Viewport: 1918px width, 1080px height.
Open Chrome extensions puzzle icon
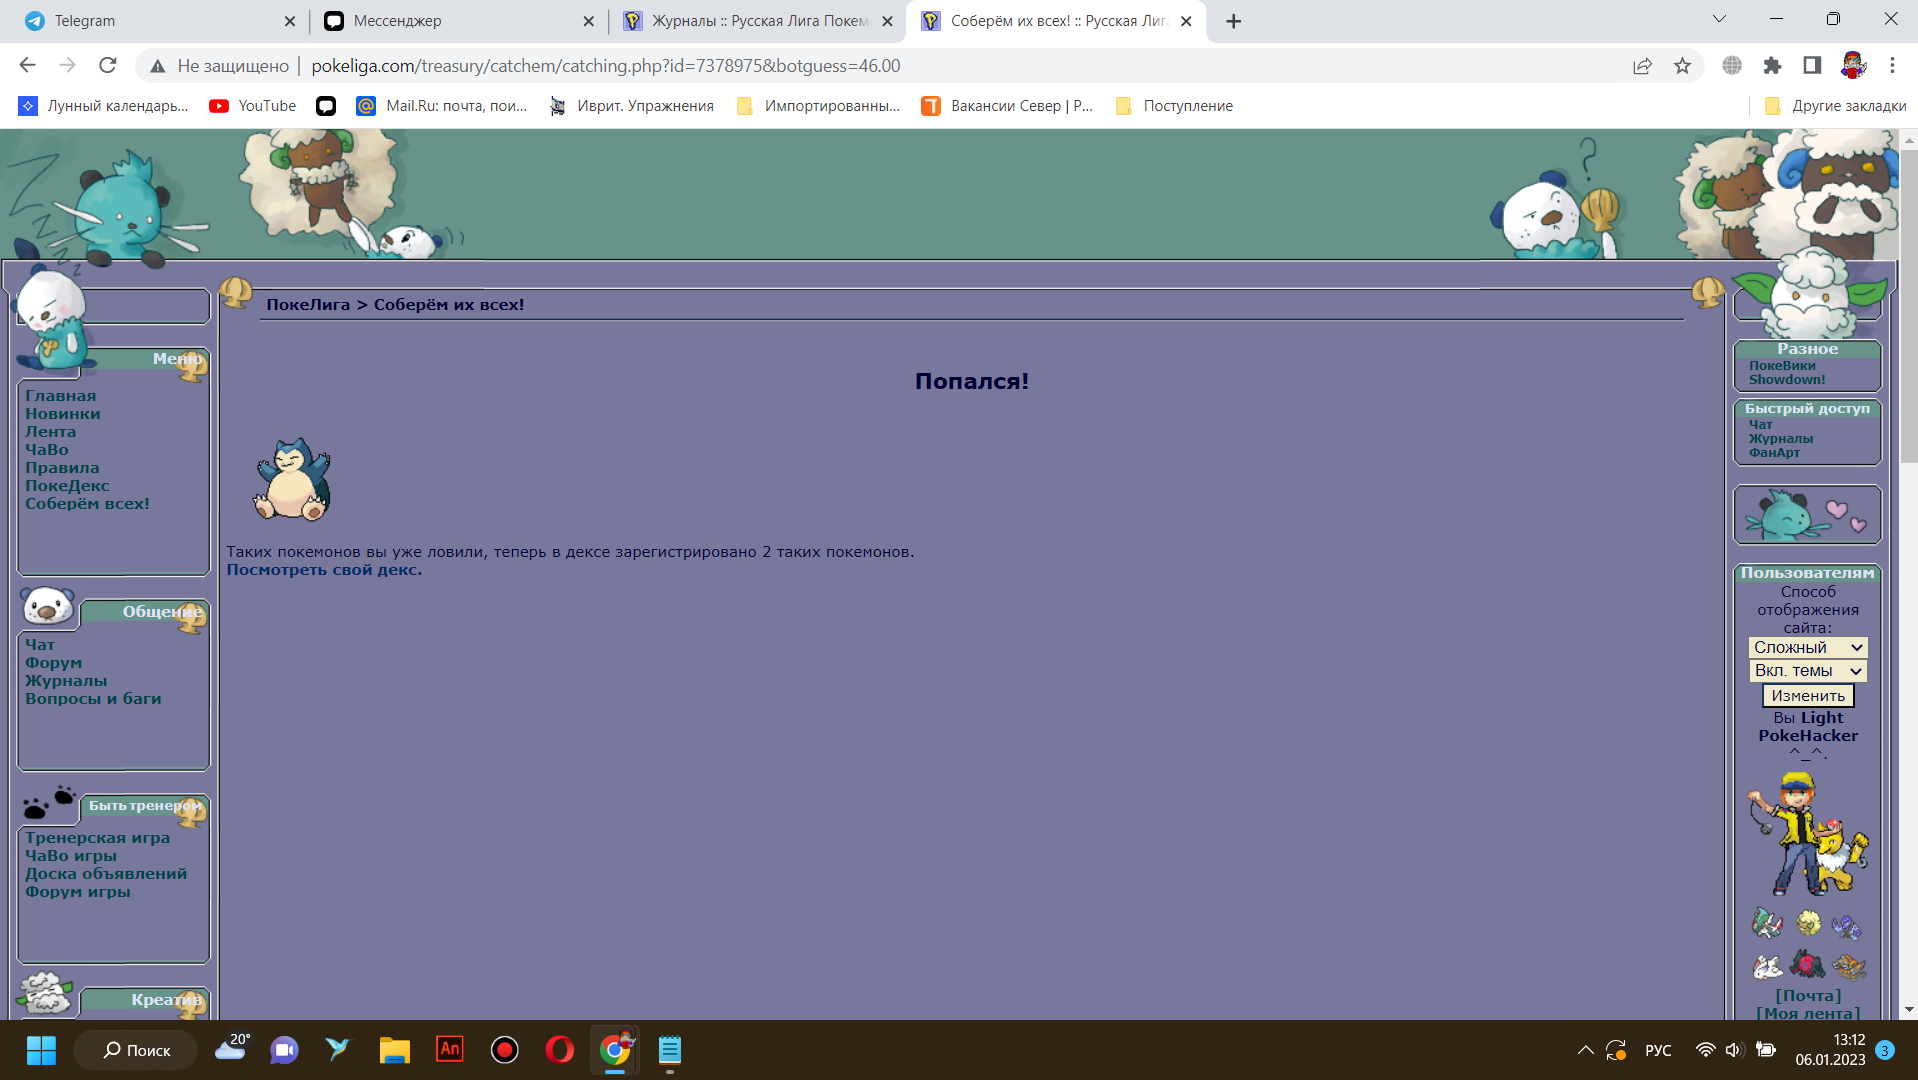1772,66
